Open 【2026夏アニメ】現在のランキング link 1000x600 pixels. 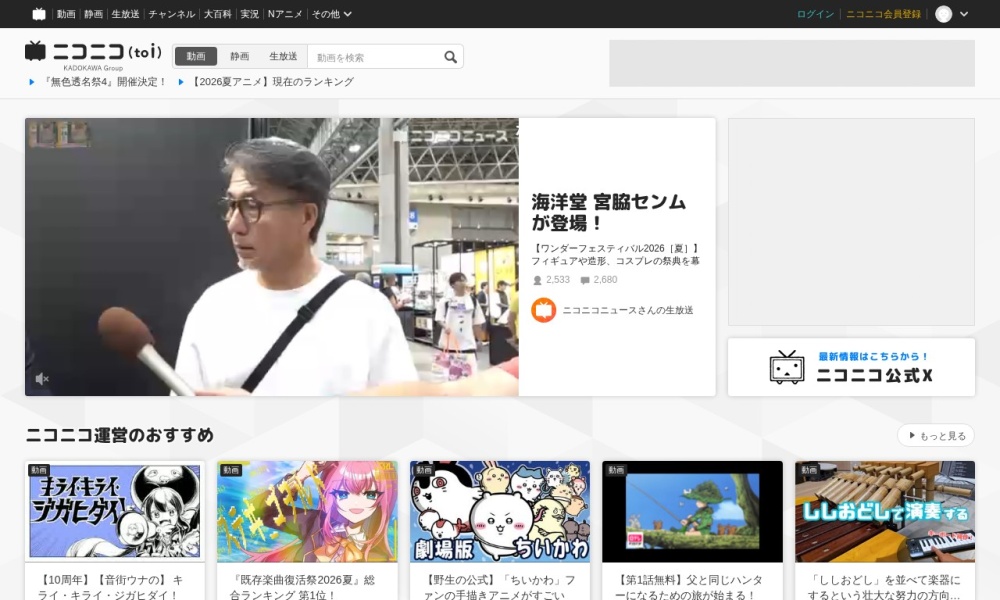(x=272, y=82)
